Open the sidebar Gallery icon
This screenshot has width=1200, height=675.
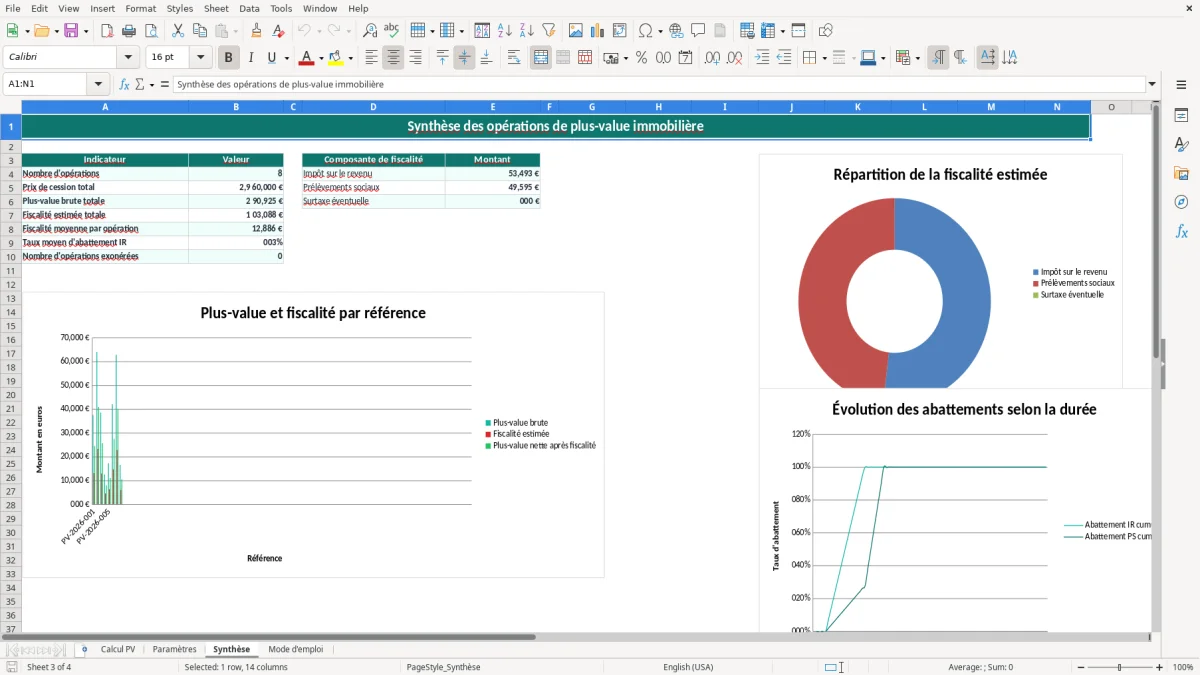pyautogui.click(x=1181, y=173)
